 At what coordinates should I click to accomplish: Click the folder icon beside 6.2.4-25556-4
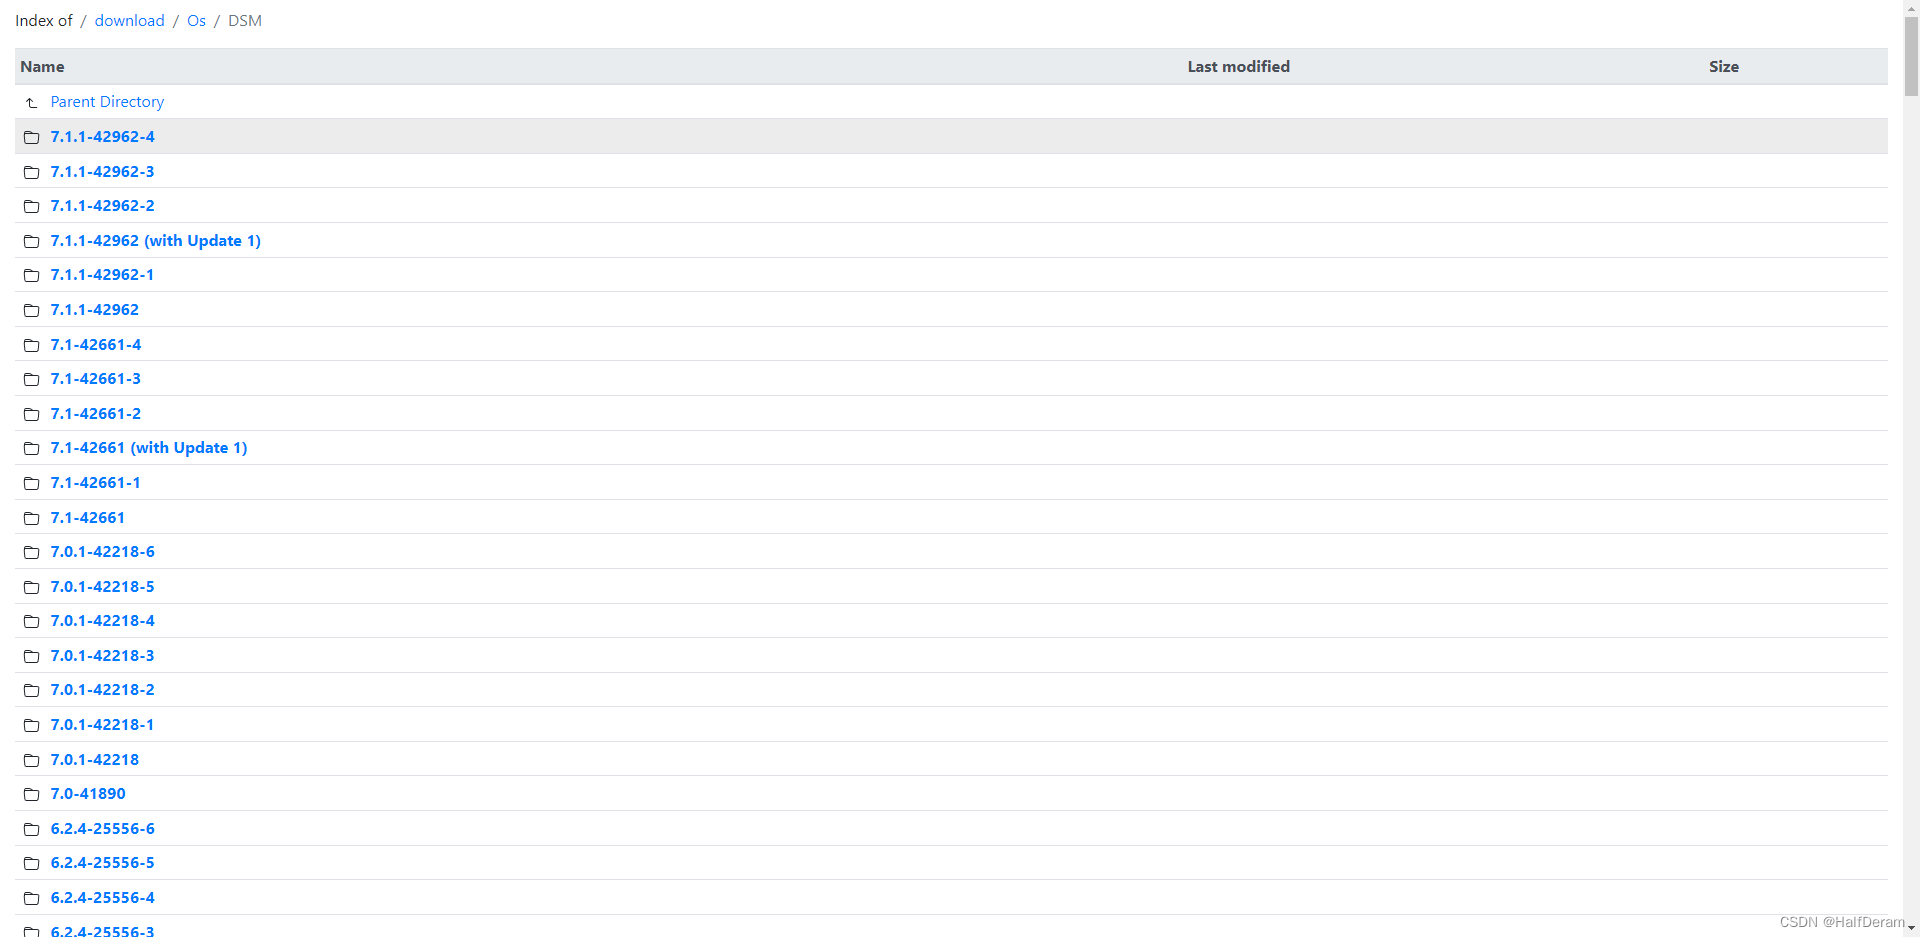click(31, 898)
